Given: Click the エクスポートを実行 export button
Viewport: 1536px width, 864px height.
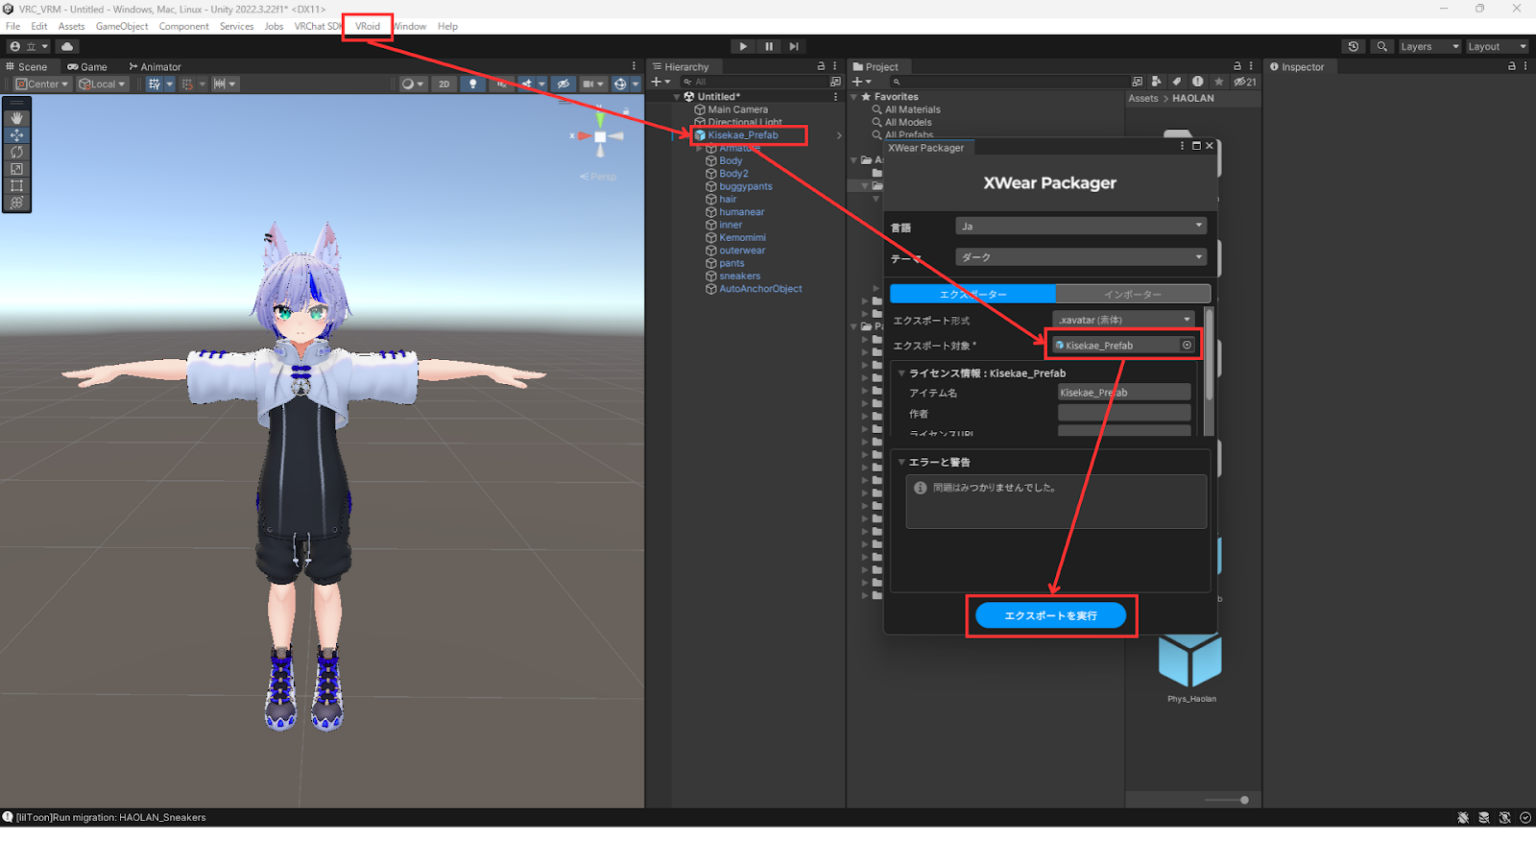Looking at the screenshot, I should pyautogui.click(x=1051, y=616).
